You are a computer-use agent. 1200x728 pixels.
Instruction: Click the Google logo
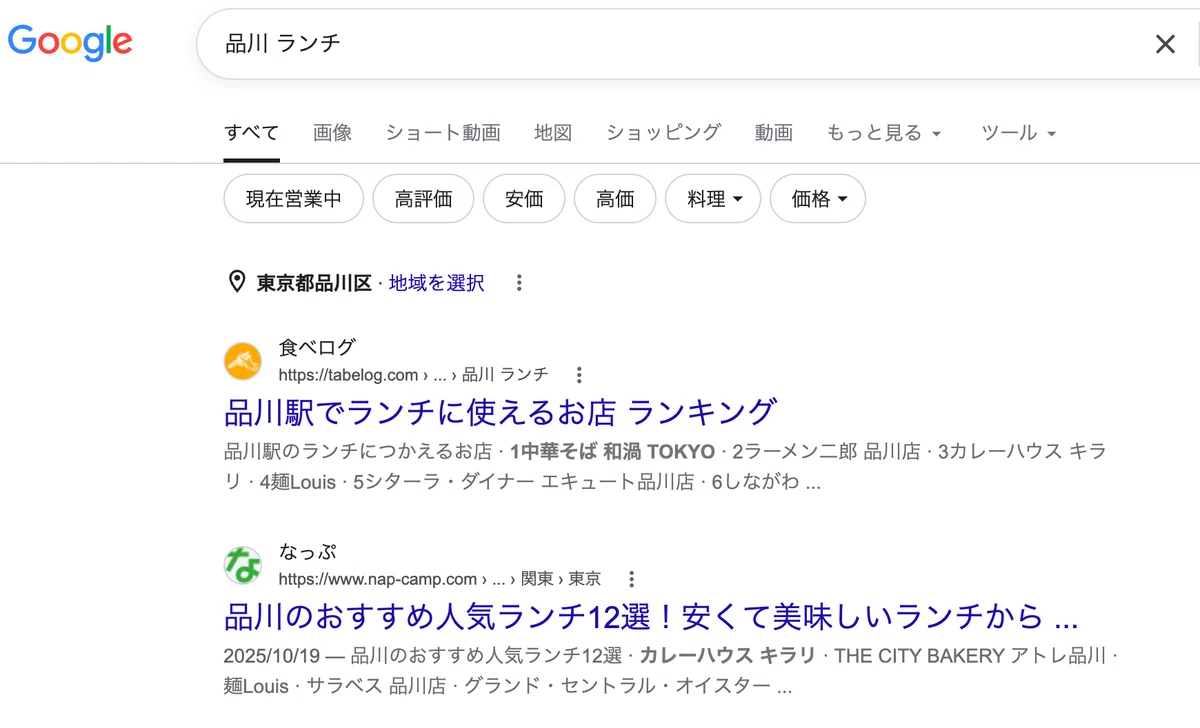pyautogui.click(x=70, y=43)
